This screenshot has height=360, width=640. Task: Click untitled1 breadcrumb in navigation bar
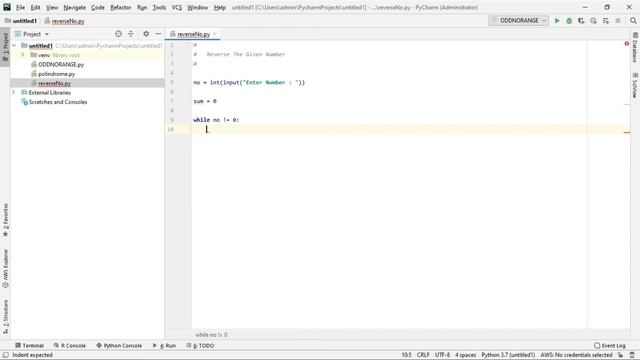21,21
